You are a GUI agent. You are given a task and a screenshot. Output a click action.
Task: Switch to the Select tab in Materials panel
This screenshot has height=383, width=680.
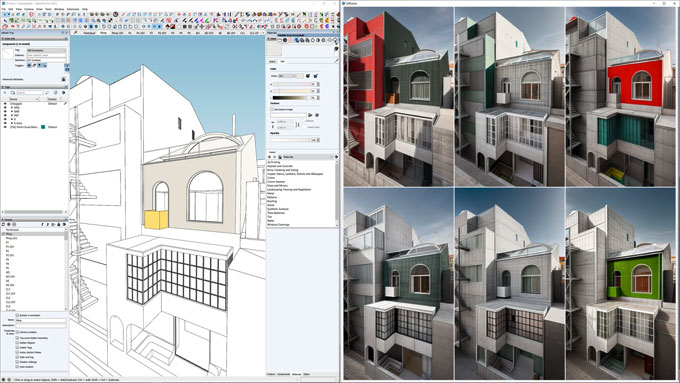point(272,62)
